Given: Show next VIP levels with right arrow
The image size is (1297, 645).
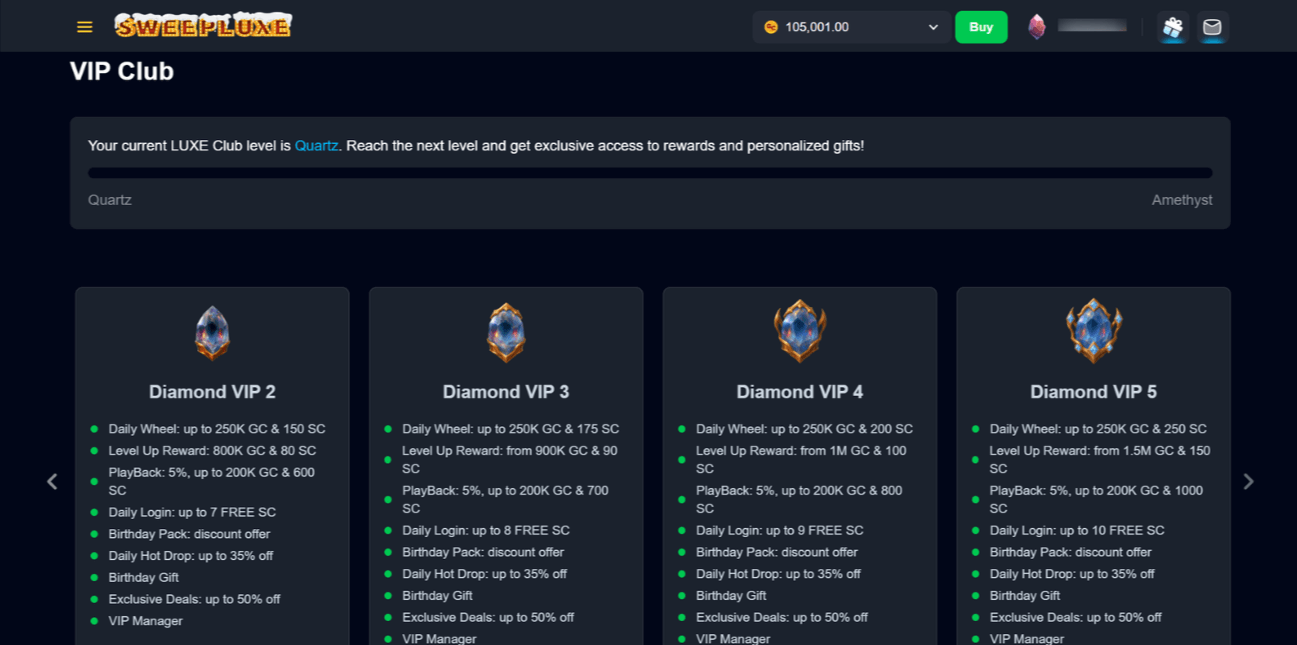Looking at the screenshot, I should tap(1248, 482).
